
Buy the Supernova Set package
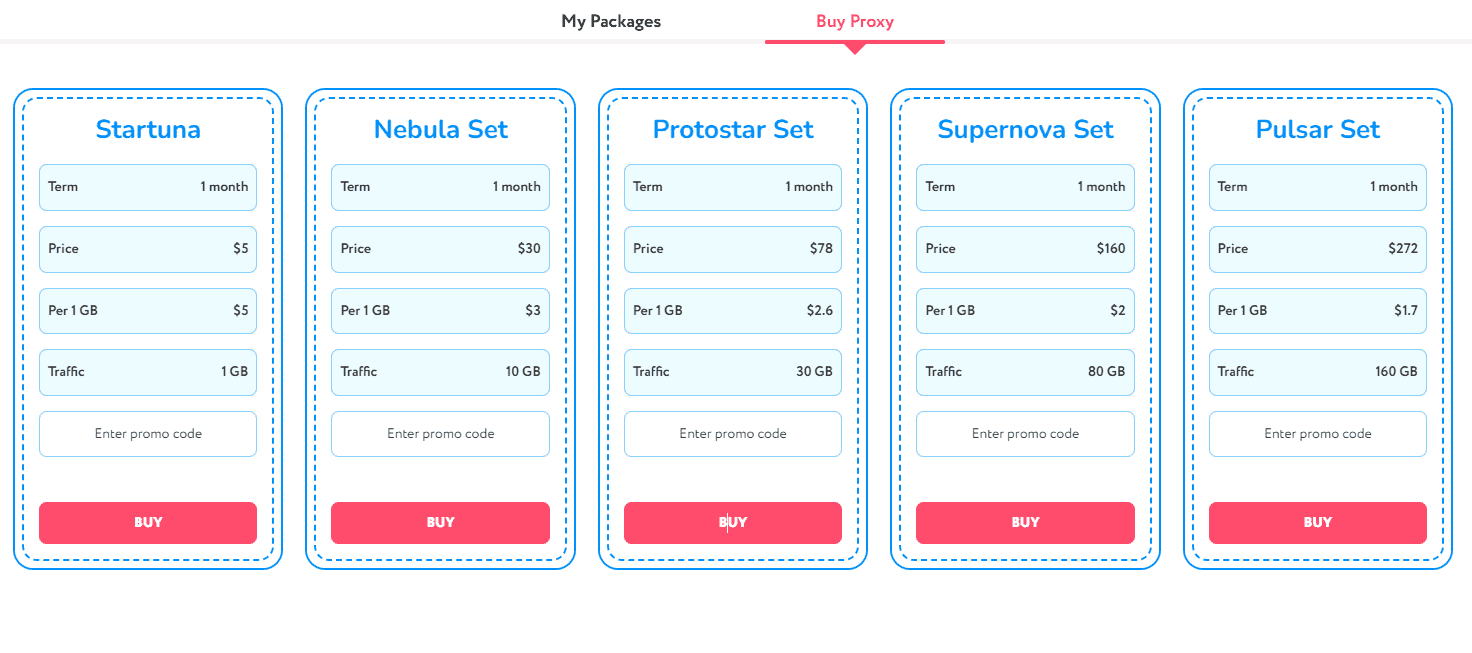coord(1025,522)
